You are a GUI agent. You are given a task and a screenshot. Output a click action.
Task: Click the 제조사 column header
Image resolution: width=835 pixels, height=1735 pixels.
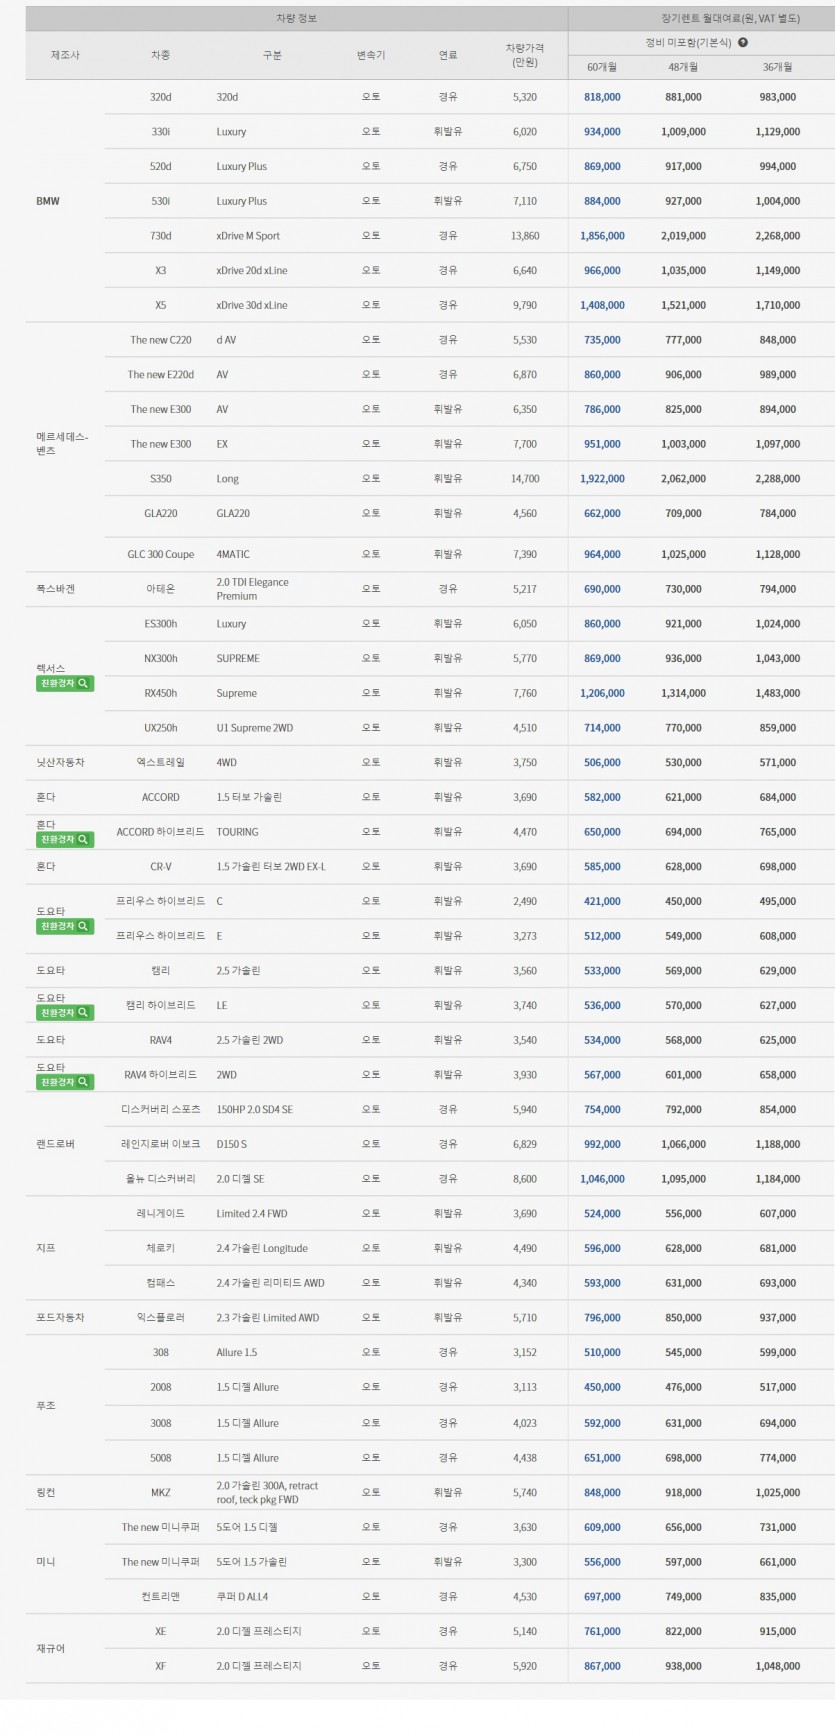[65, 55]
